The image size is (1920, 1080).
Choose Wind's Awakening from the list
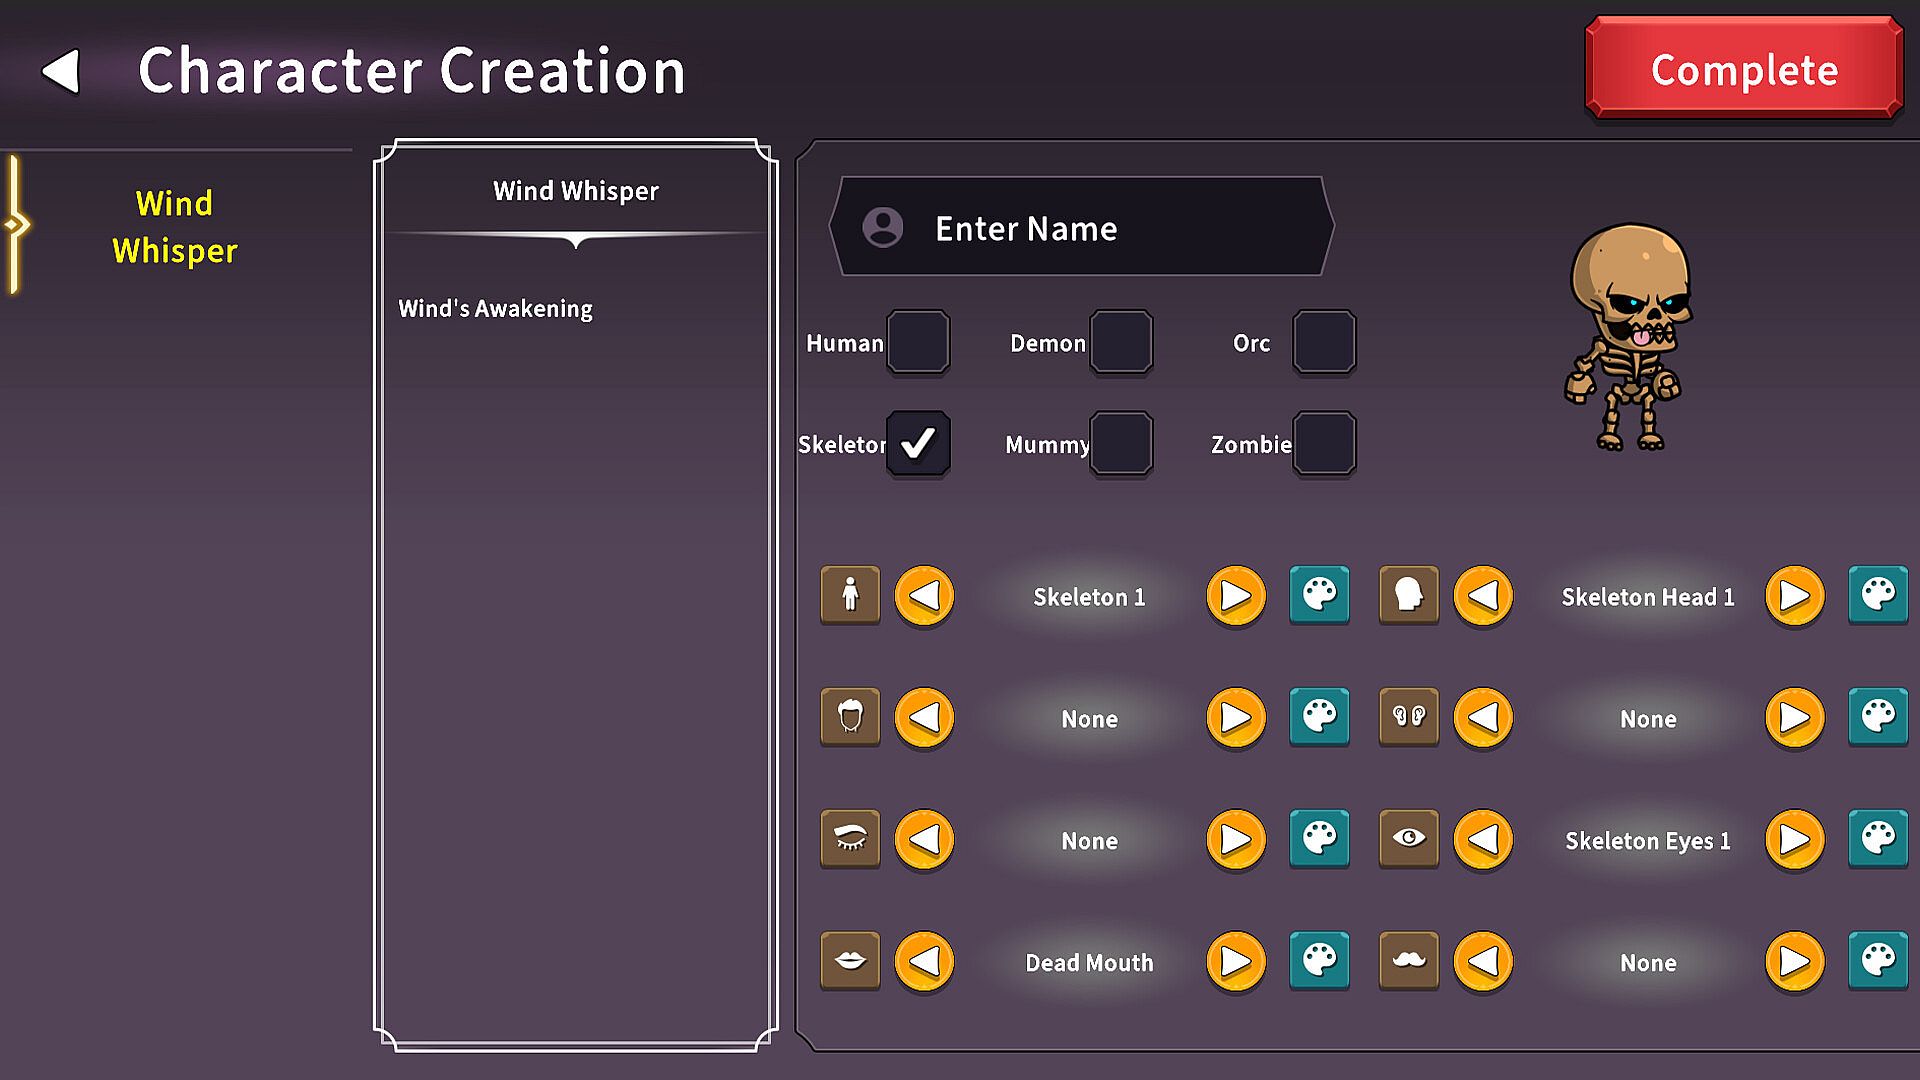click(496, 309)
